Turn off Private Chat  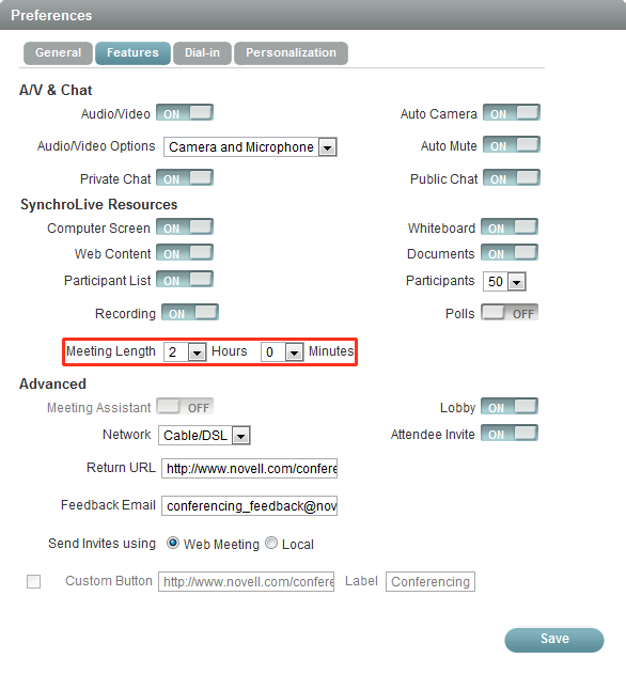[x=185, y=178]
